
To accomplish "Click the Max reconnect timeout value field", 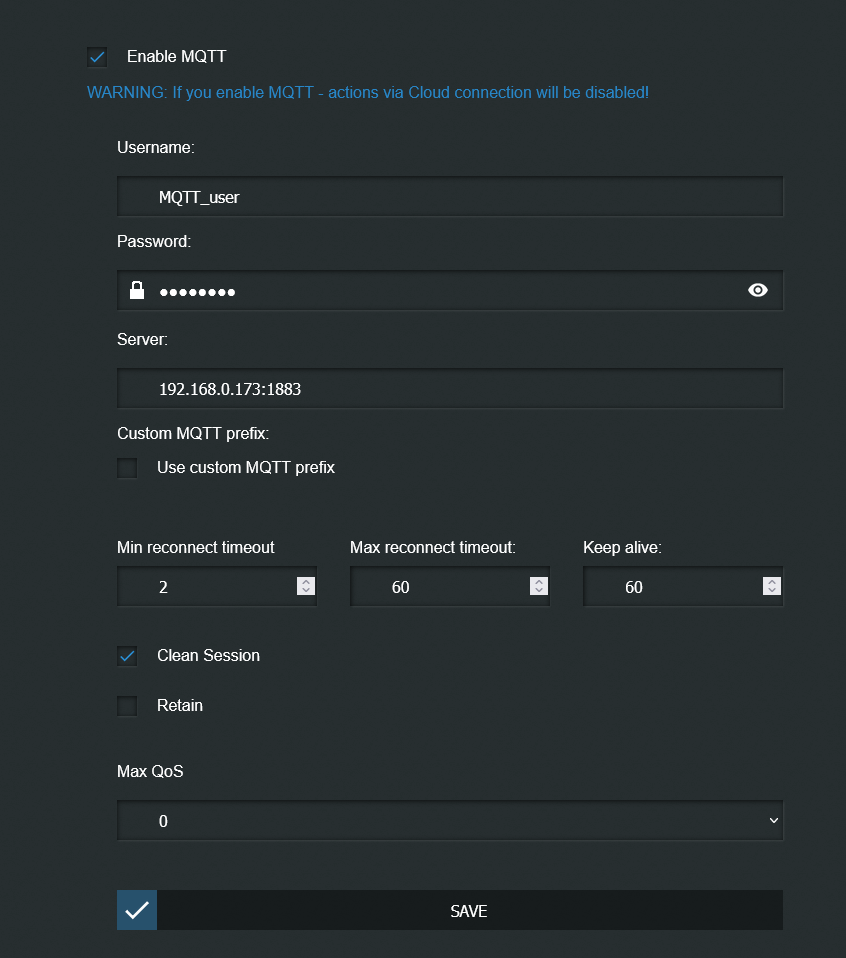I will point(437,587).
